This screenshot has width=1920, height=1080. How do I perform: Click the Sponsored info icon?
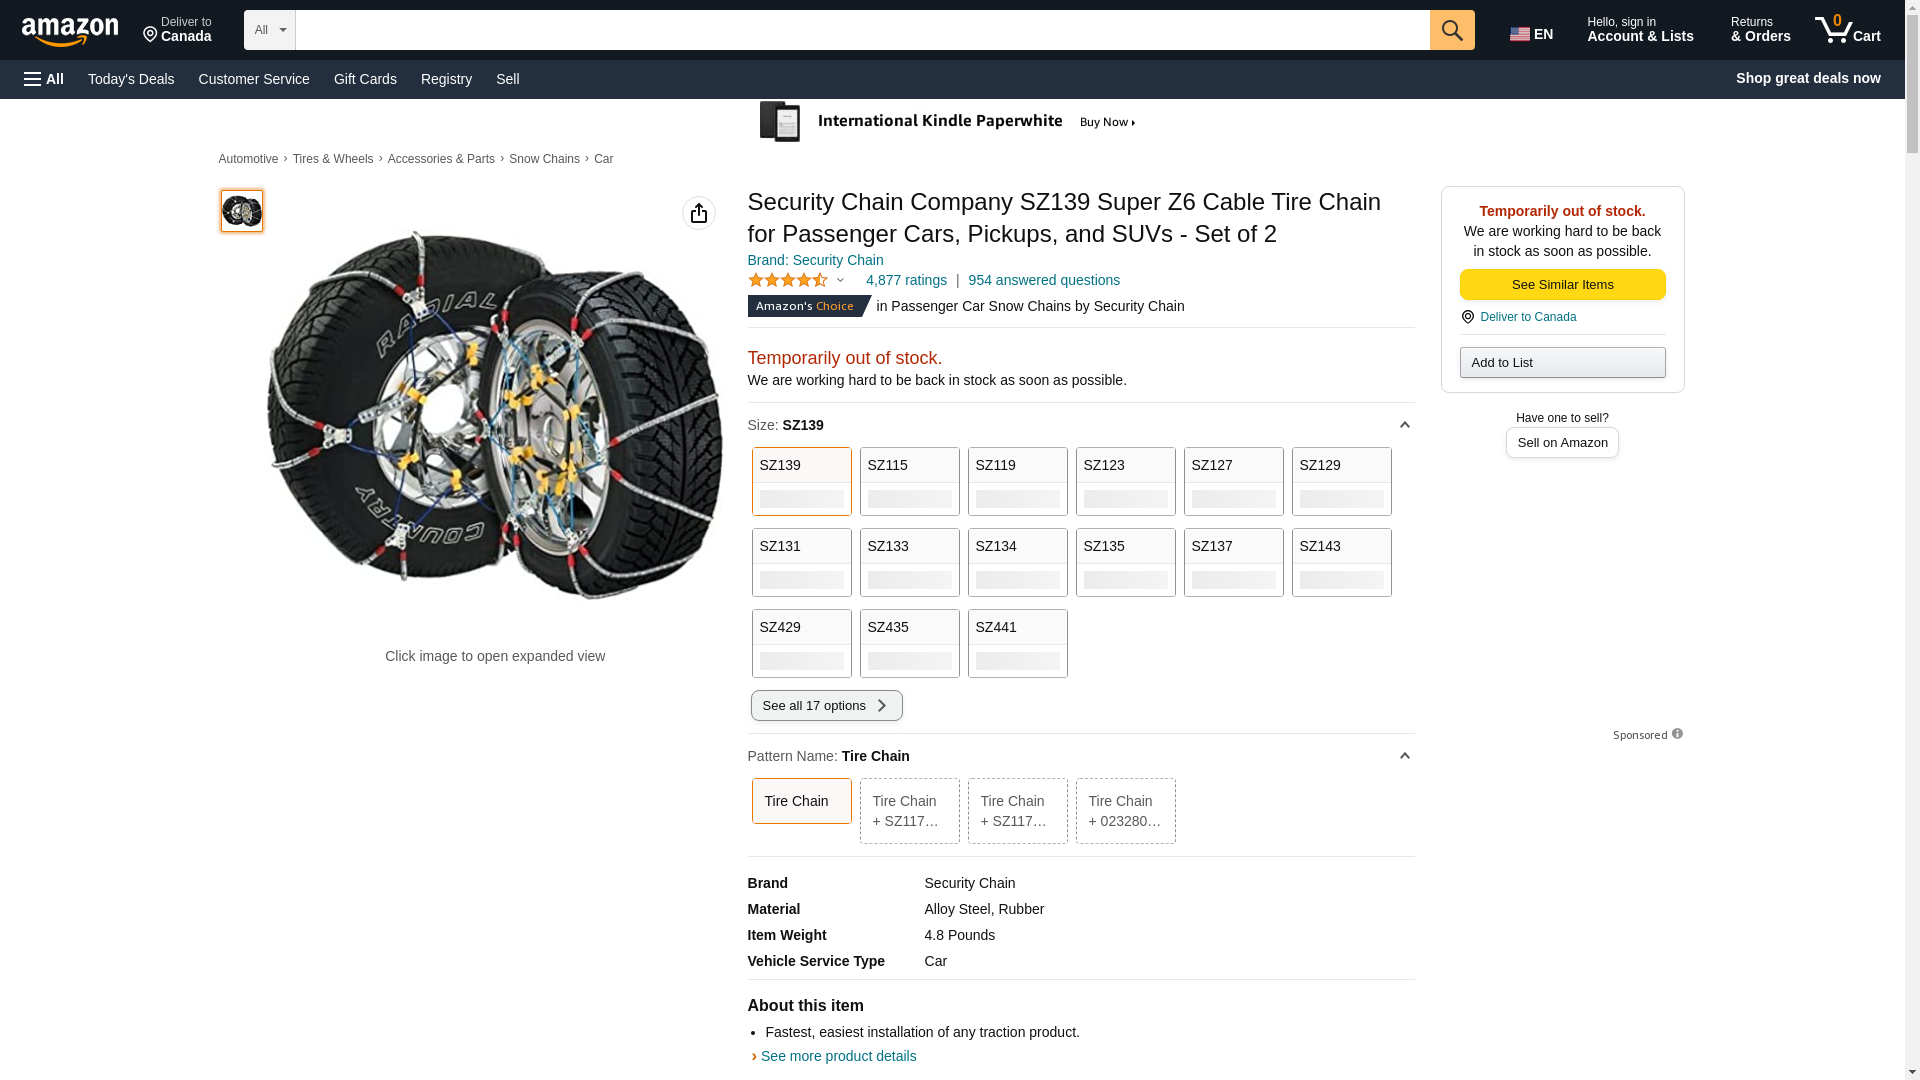point(1677,734)
